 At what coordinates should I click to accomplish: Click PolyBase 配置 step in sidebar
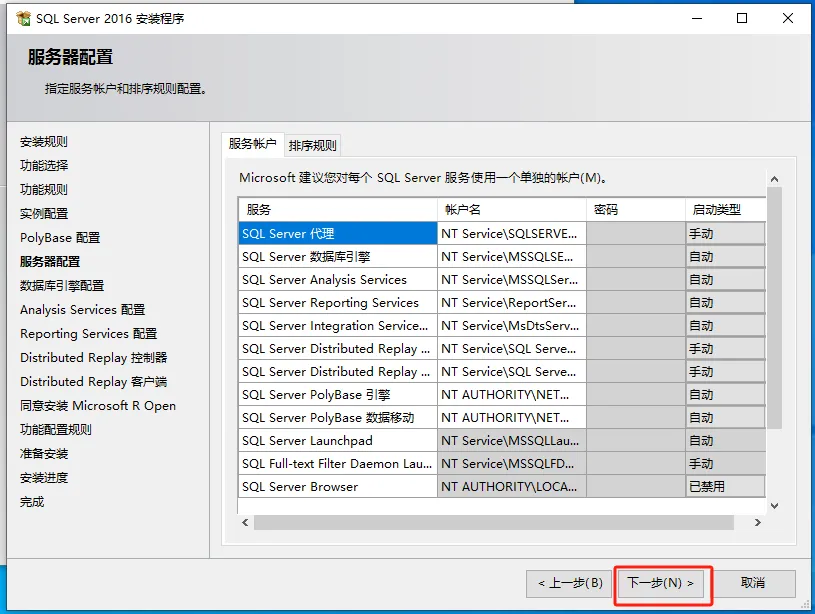pos(60,238)
